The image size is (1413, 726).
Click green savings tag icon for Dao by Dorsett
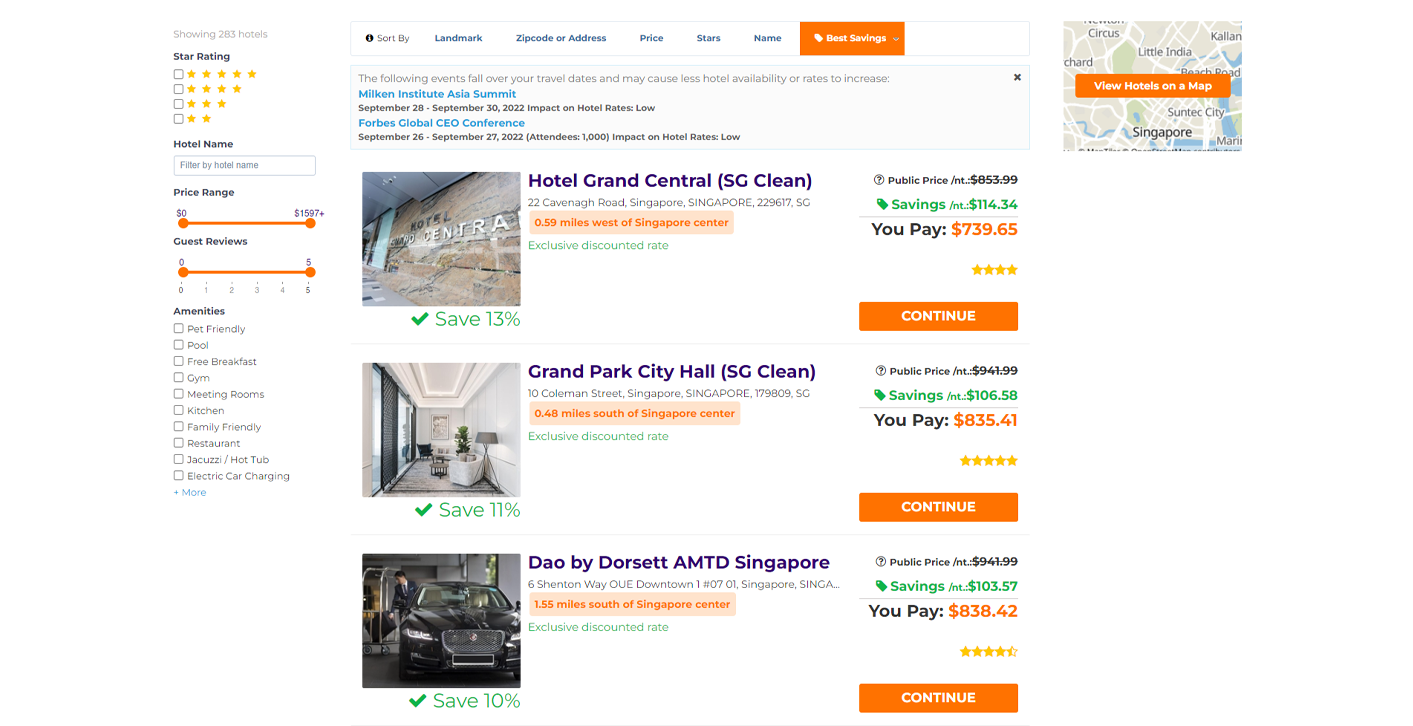(x=882, y=586)
